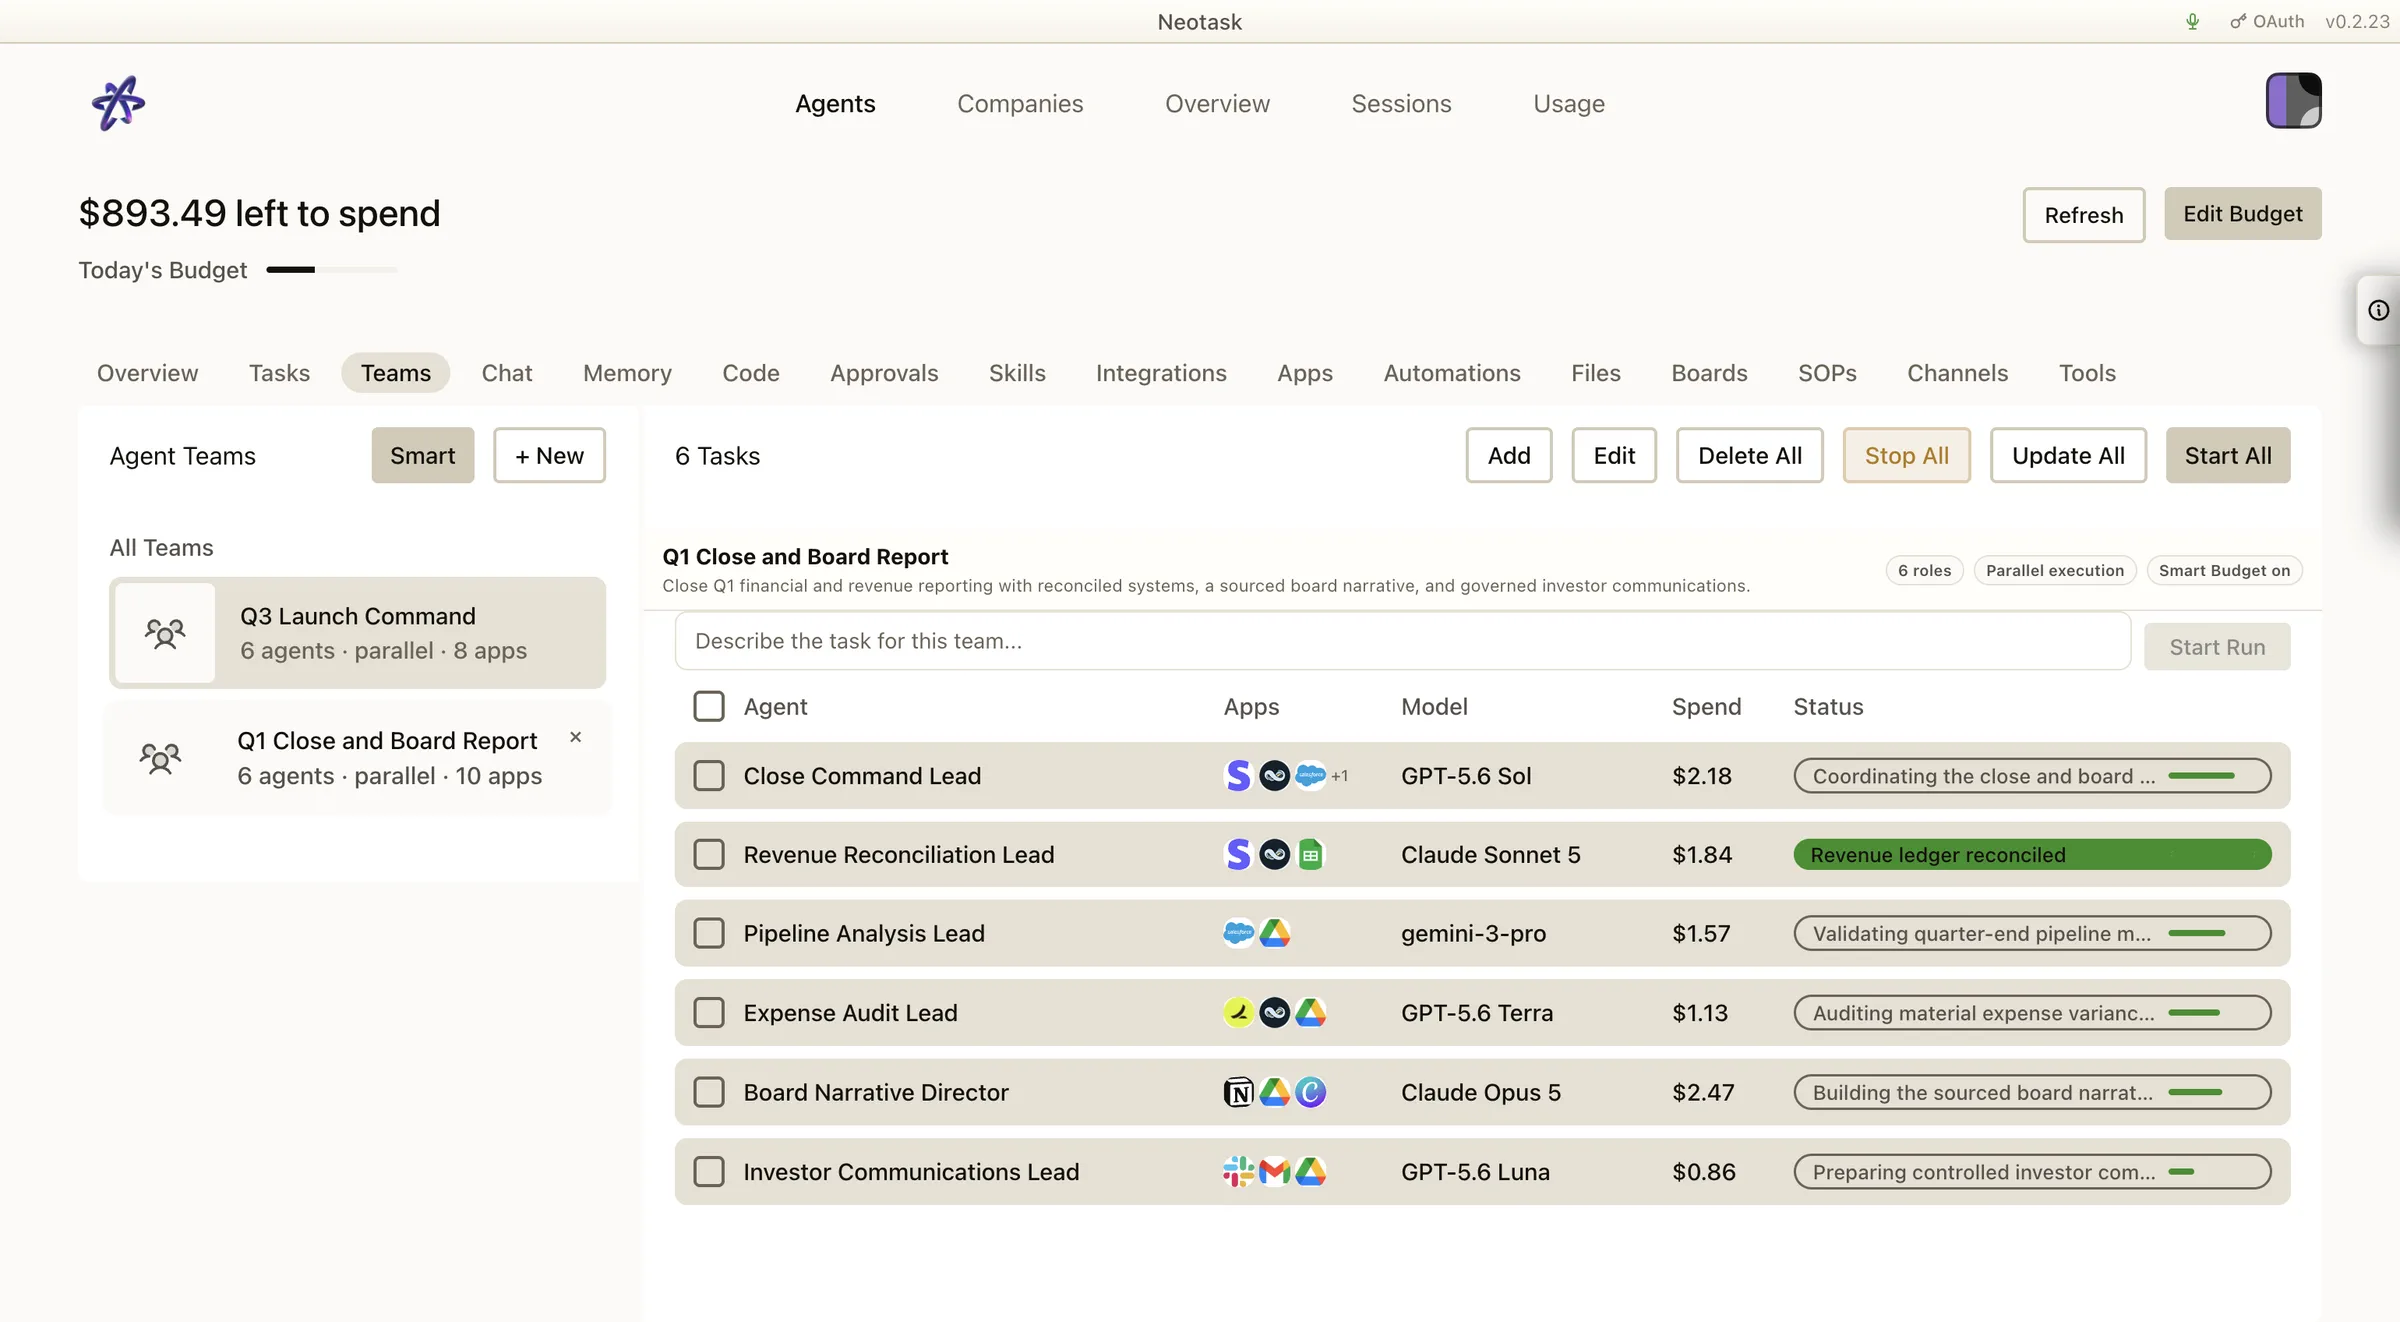Focus the Describe the task for this team field
Screen dimensions: 2400x1322
coord(1402,641)
